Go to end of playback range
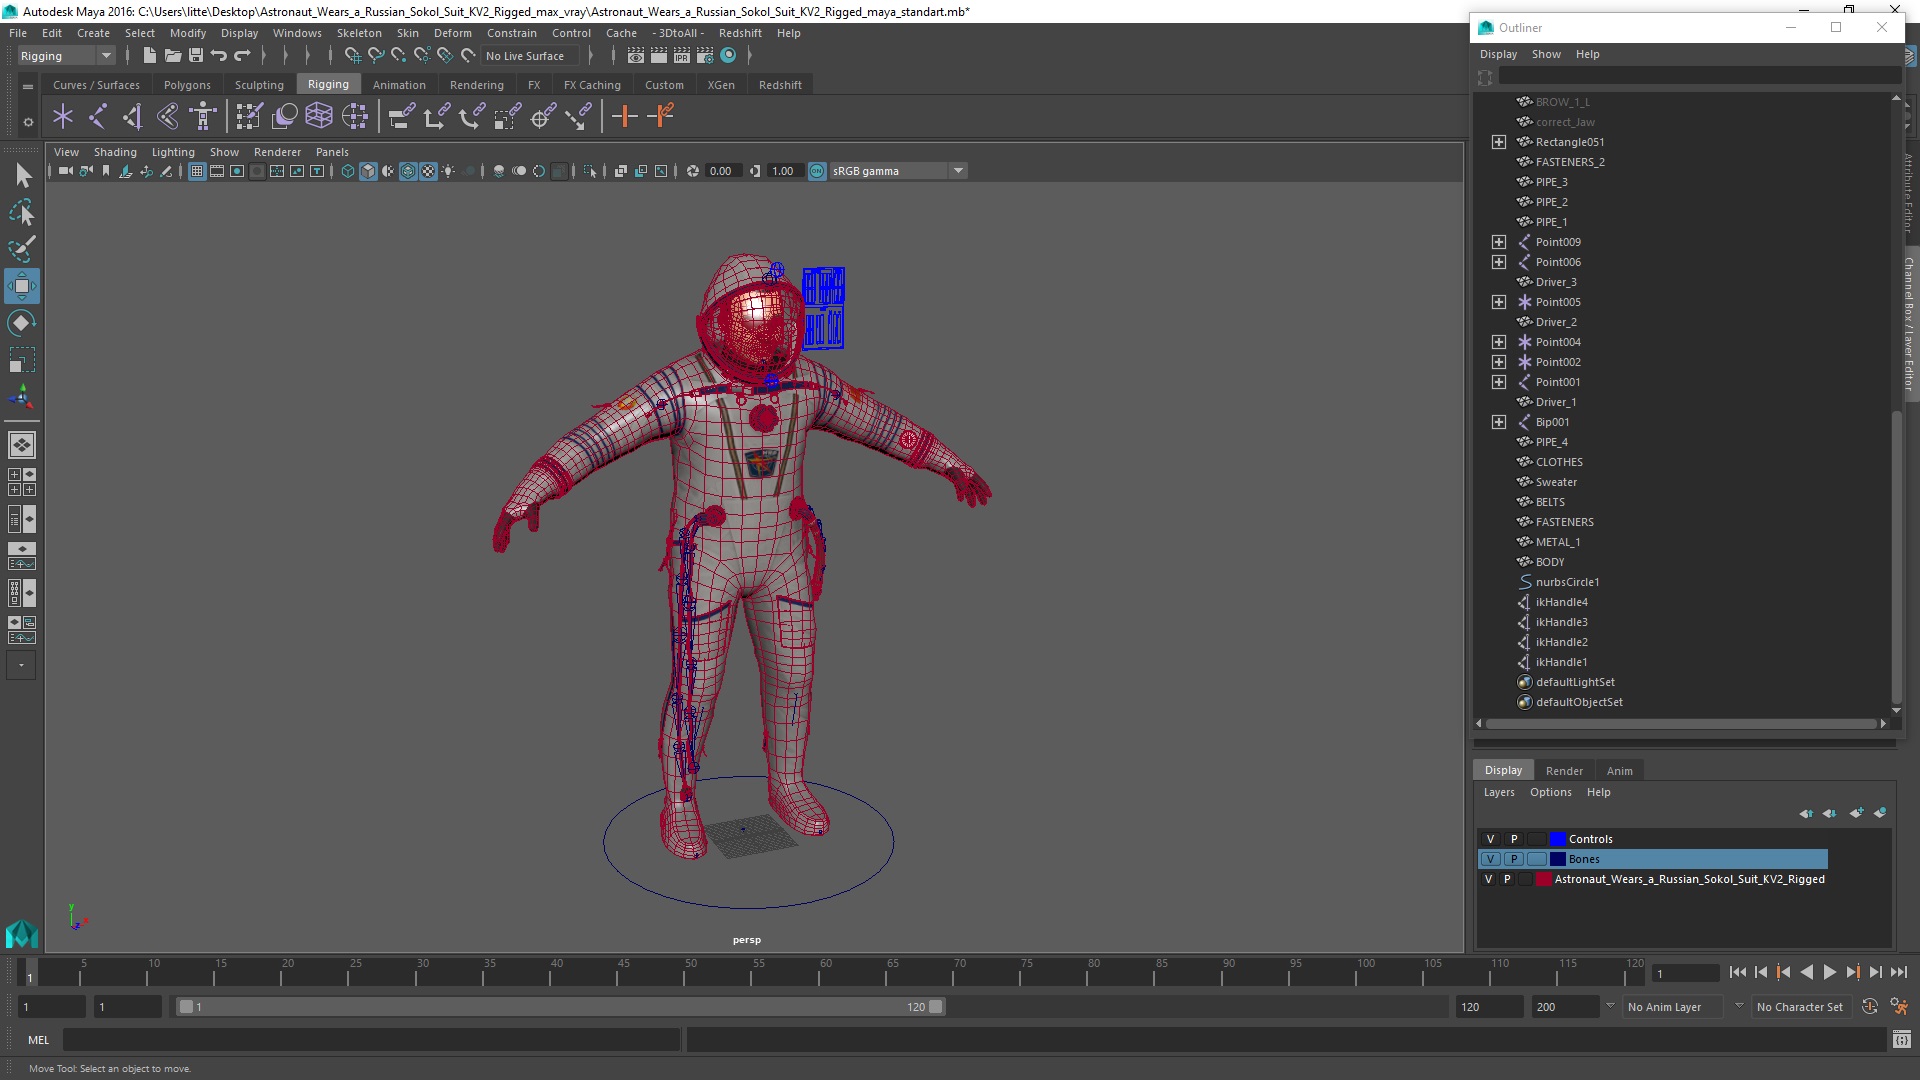This screenshot has height=1080, width=1920. pos(1898,972)
